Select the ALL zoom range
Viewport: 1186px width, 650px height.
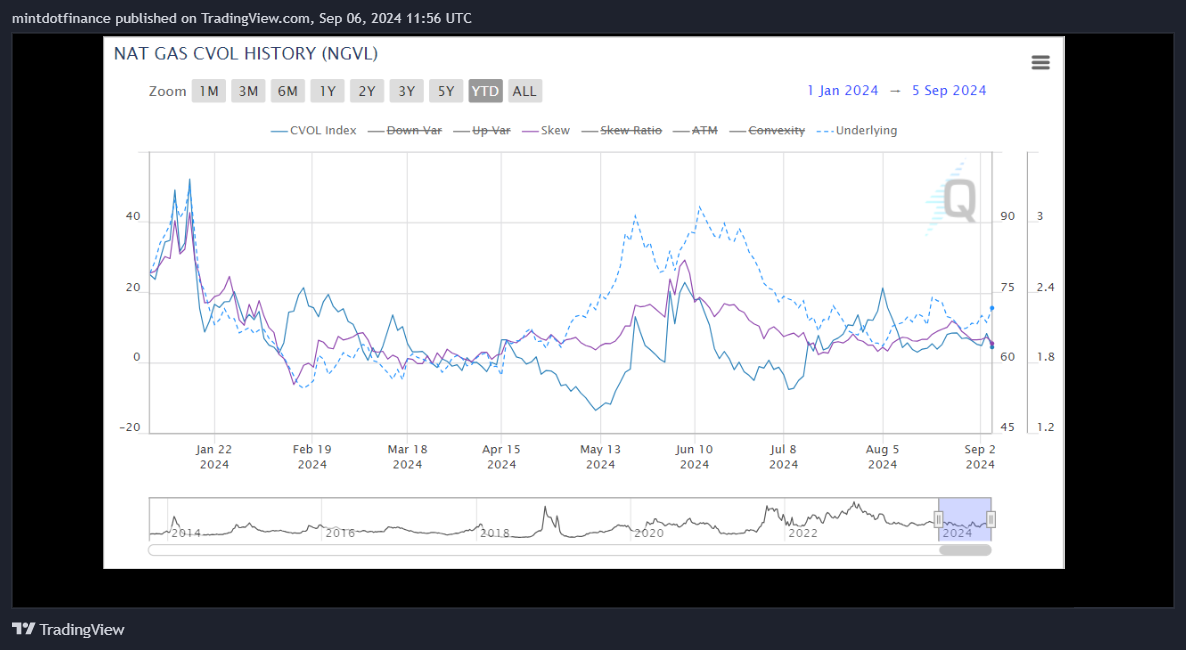click(524, 91)
